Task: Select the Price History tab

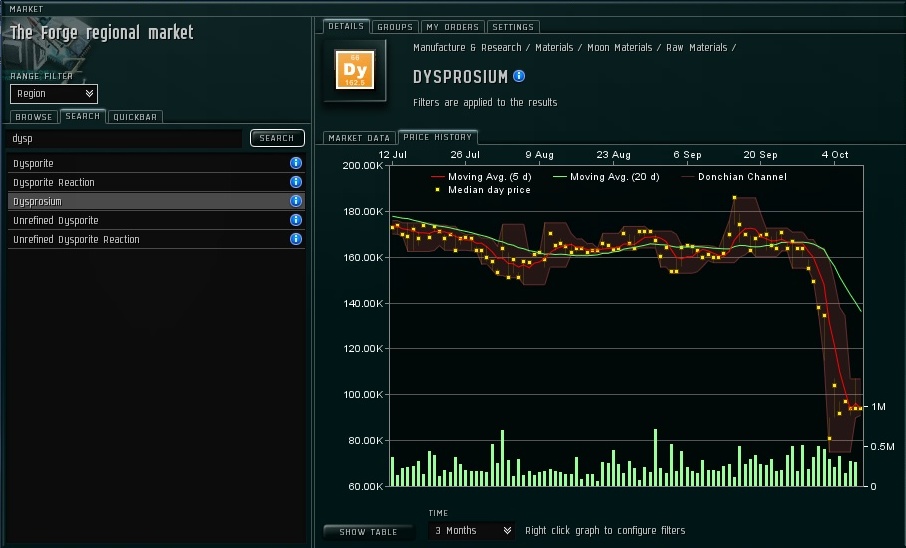Action: point(438,137)
